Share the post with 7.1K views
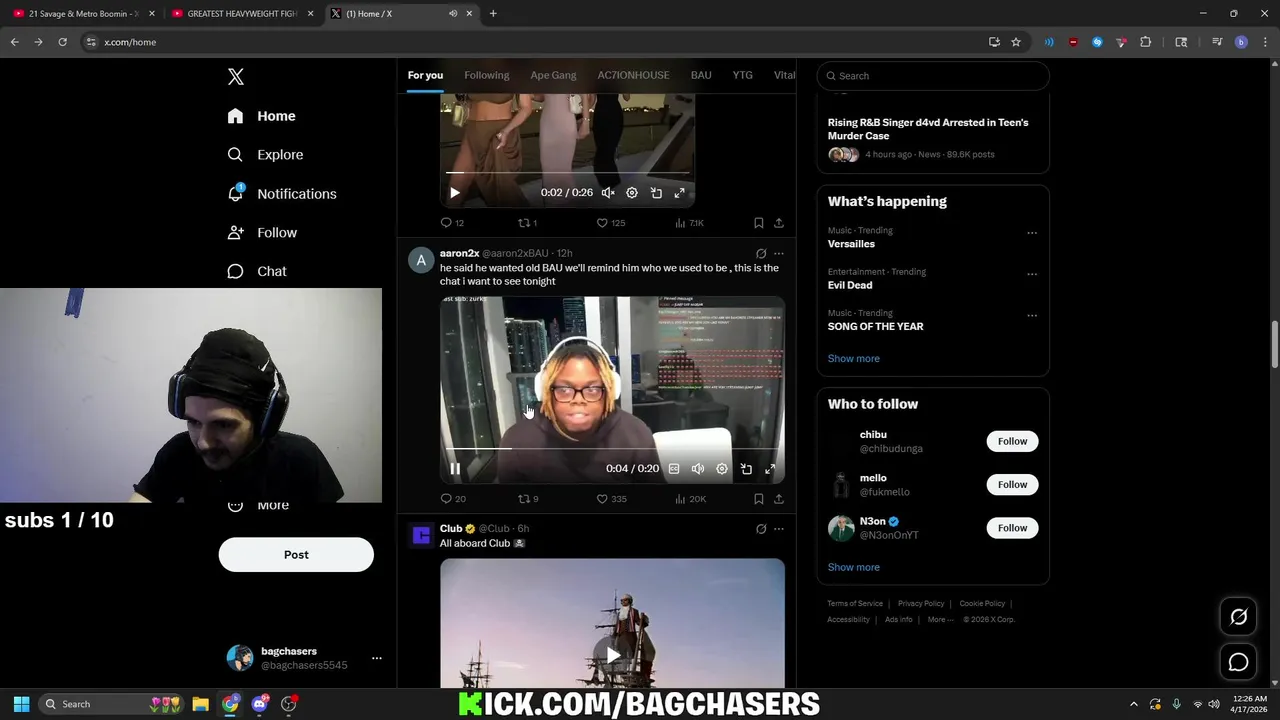This screenshot has height=720, width=1280. tap(779, 223)
